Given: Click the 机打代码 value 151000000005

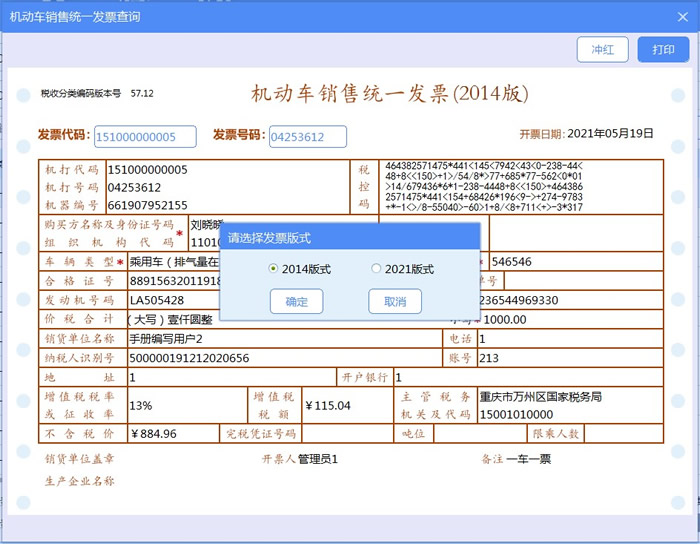Looking at the screenshot, I should (x=147, y=170).
